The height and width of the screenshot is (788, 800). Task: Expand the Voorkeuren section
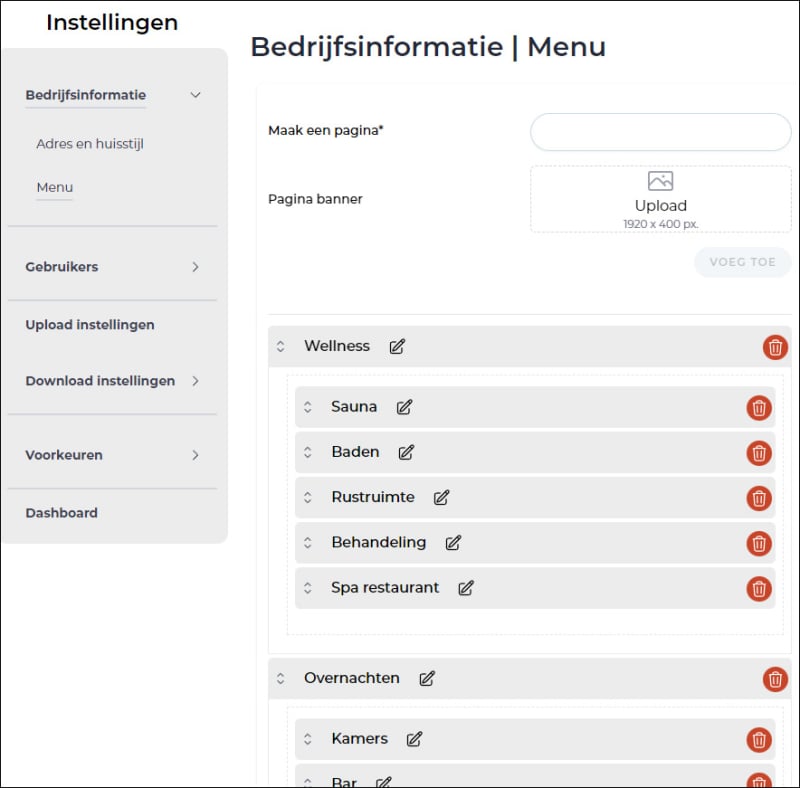point(195,455)
